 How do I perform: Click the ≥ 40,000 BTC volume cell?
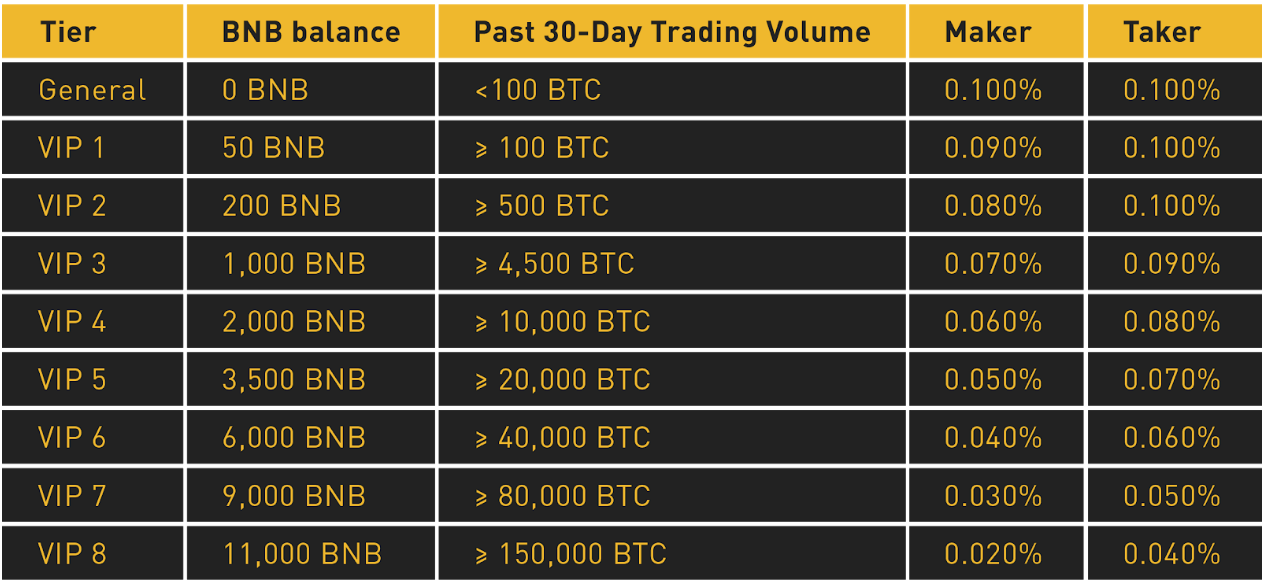(x=672, y=438)
